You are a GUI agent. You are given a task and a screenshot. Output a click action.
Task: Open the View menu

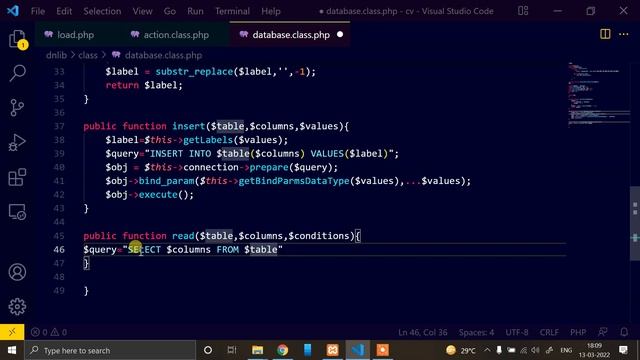[142, 11]
